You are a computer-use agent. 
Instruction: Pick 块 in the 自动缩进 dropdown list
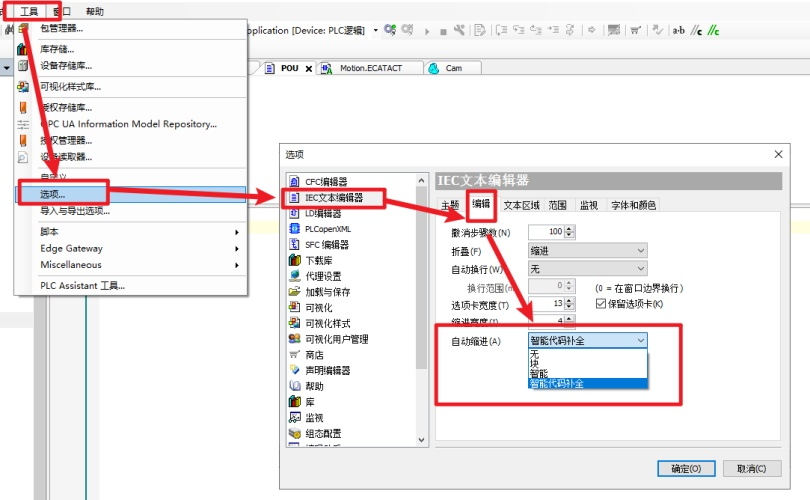click(x=534, y=363)
